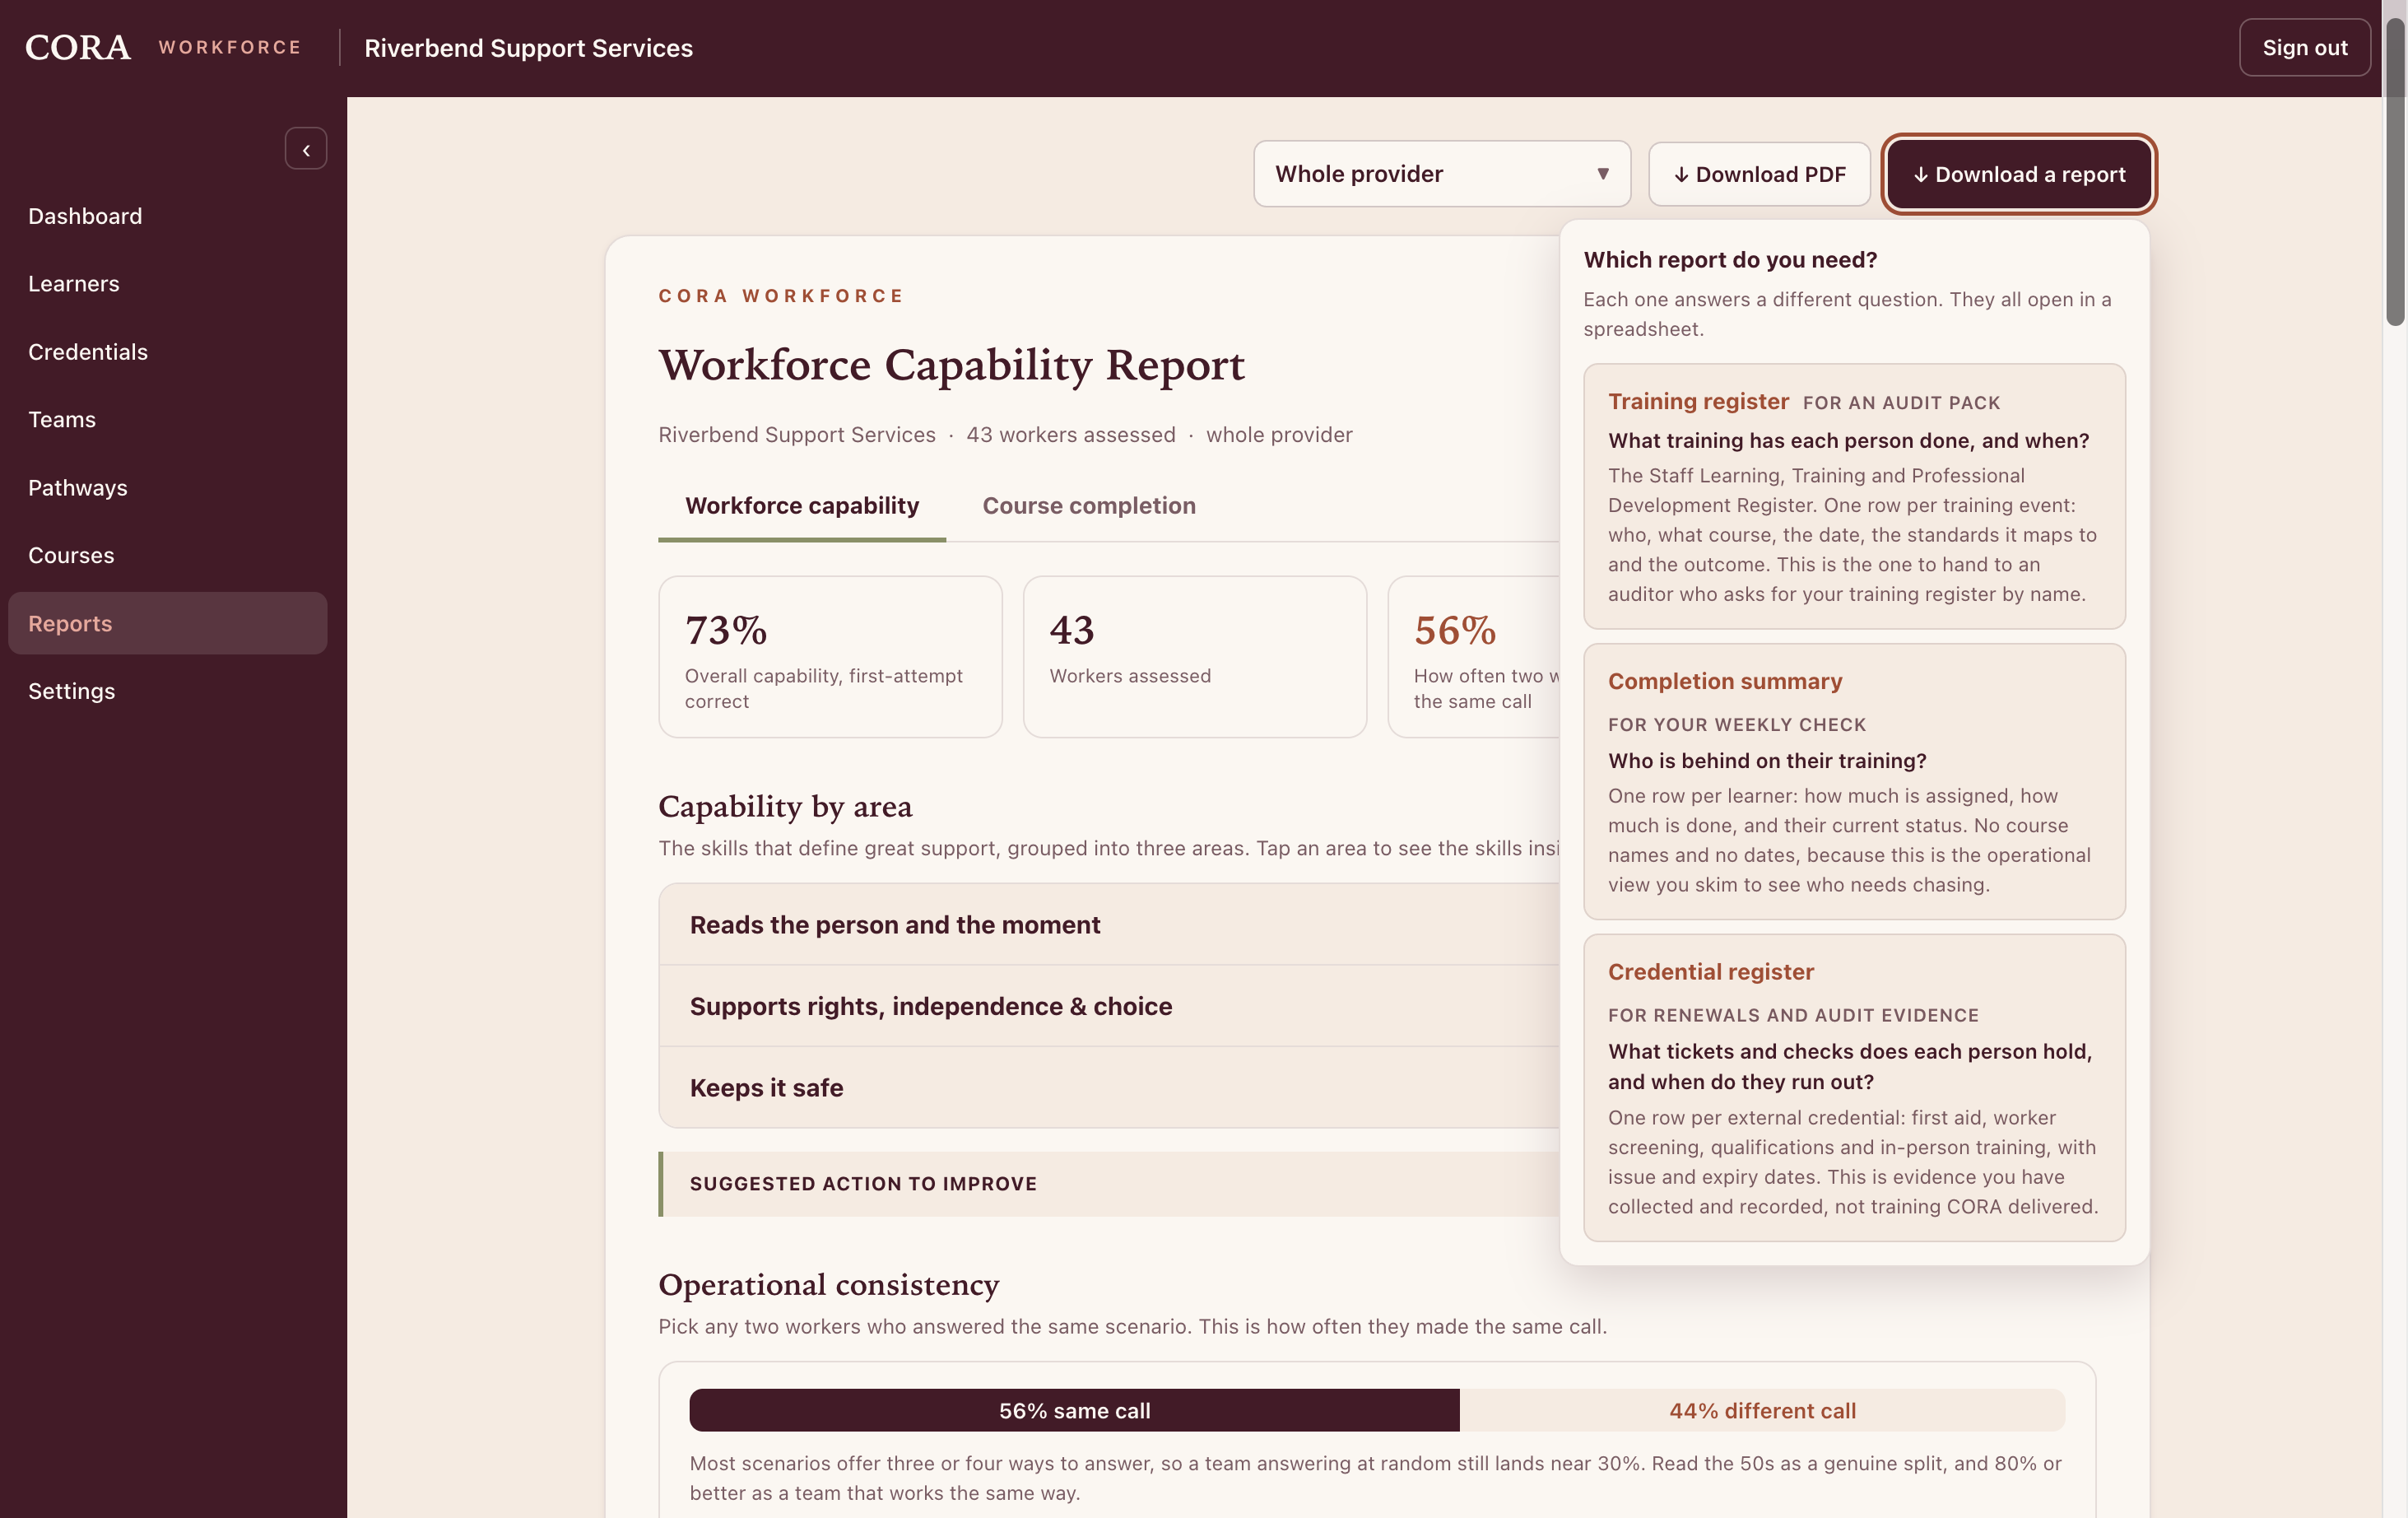
Task: Collapse the sidebar with the chevron button
Action: pyautogui.click(x=306, y=149)
